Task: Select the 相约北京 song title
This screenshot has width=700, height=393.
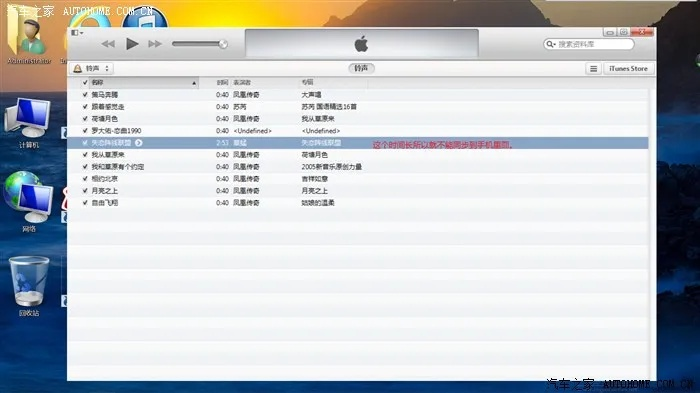Action: click(105, 179)
